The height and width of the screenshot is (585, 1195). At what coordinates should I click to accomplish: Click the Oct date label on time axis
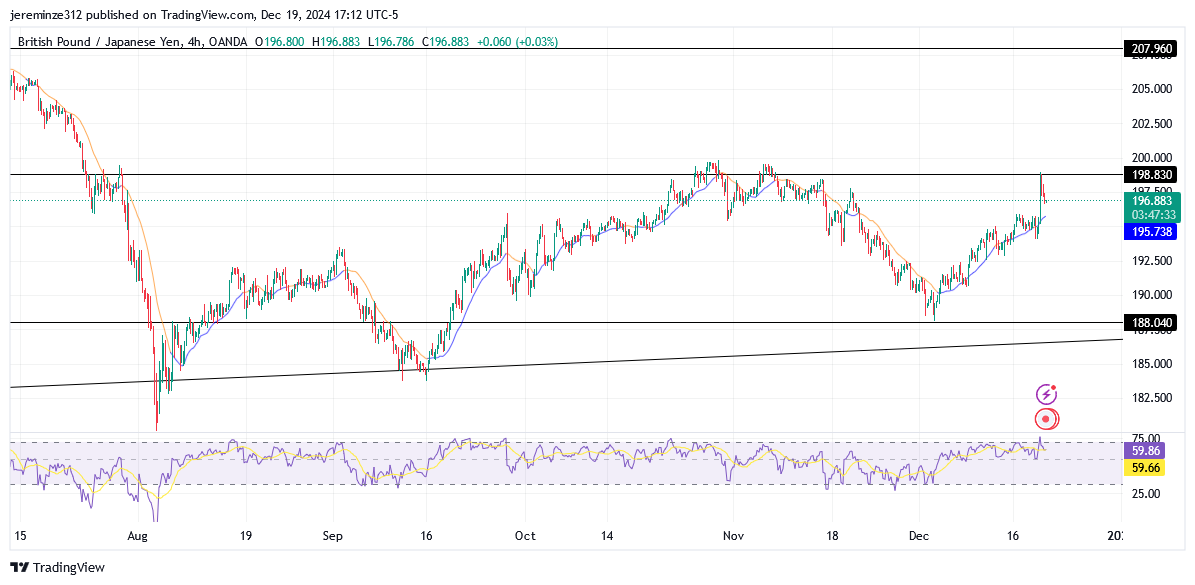click(525, 535)
